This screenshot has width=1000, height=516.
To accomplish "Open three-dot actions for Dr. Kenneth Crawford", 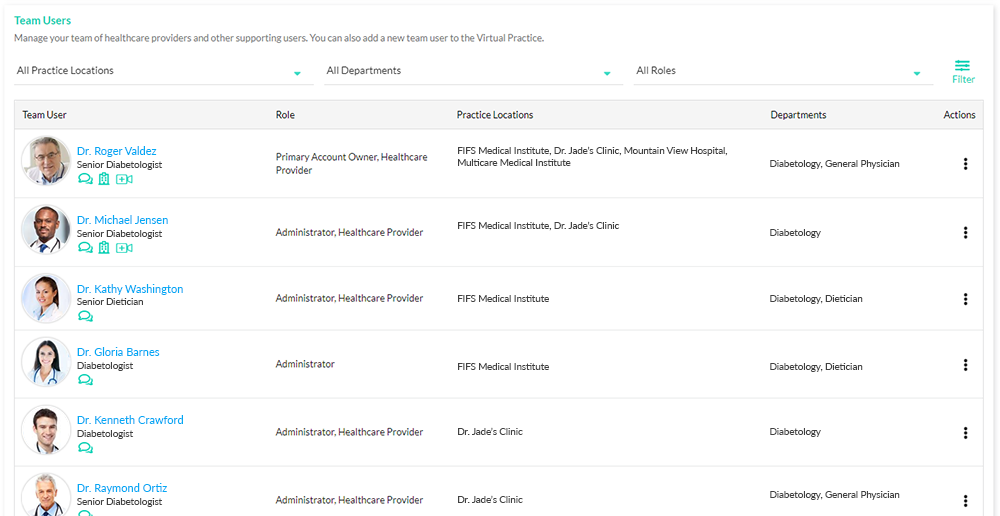I will 966,433.
